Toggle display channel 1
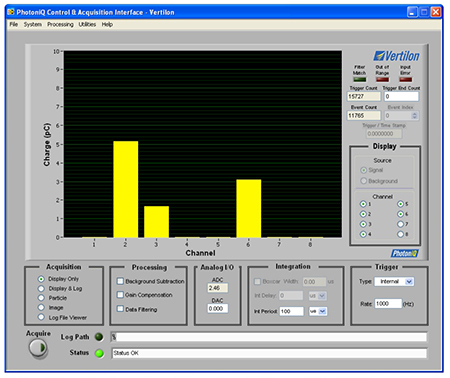 tap(363, 204)
